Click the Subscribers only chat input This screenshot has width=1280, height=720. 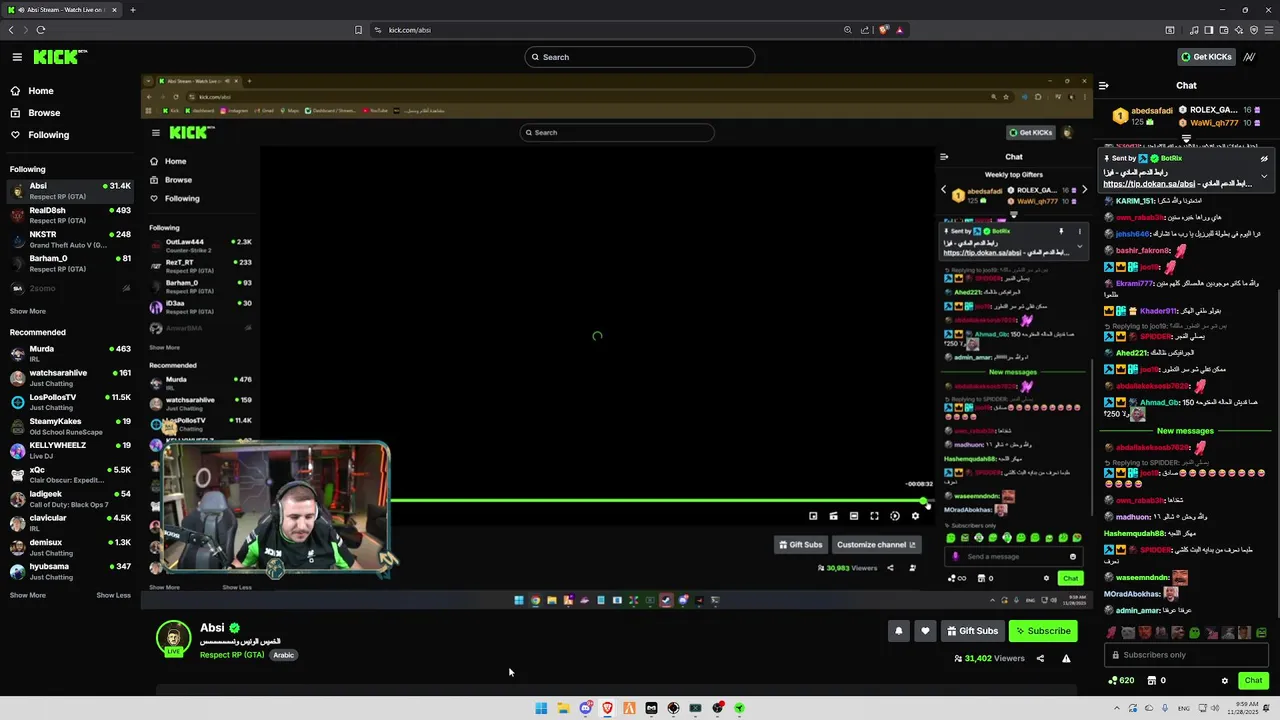(x=1186, y=655)
